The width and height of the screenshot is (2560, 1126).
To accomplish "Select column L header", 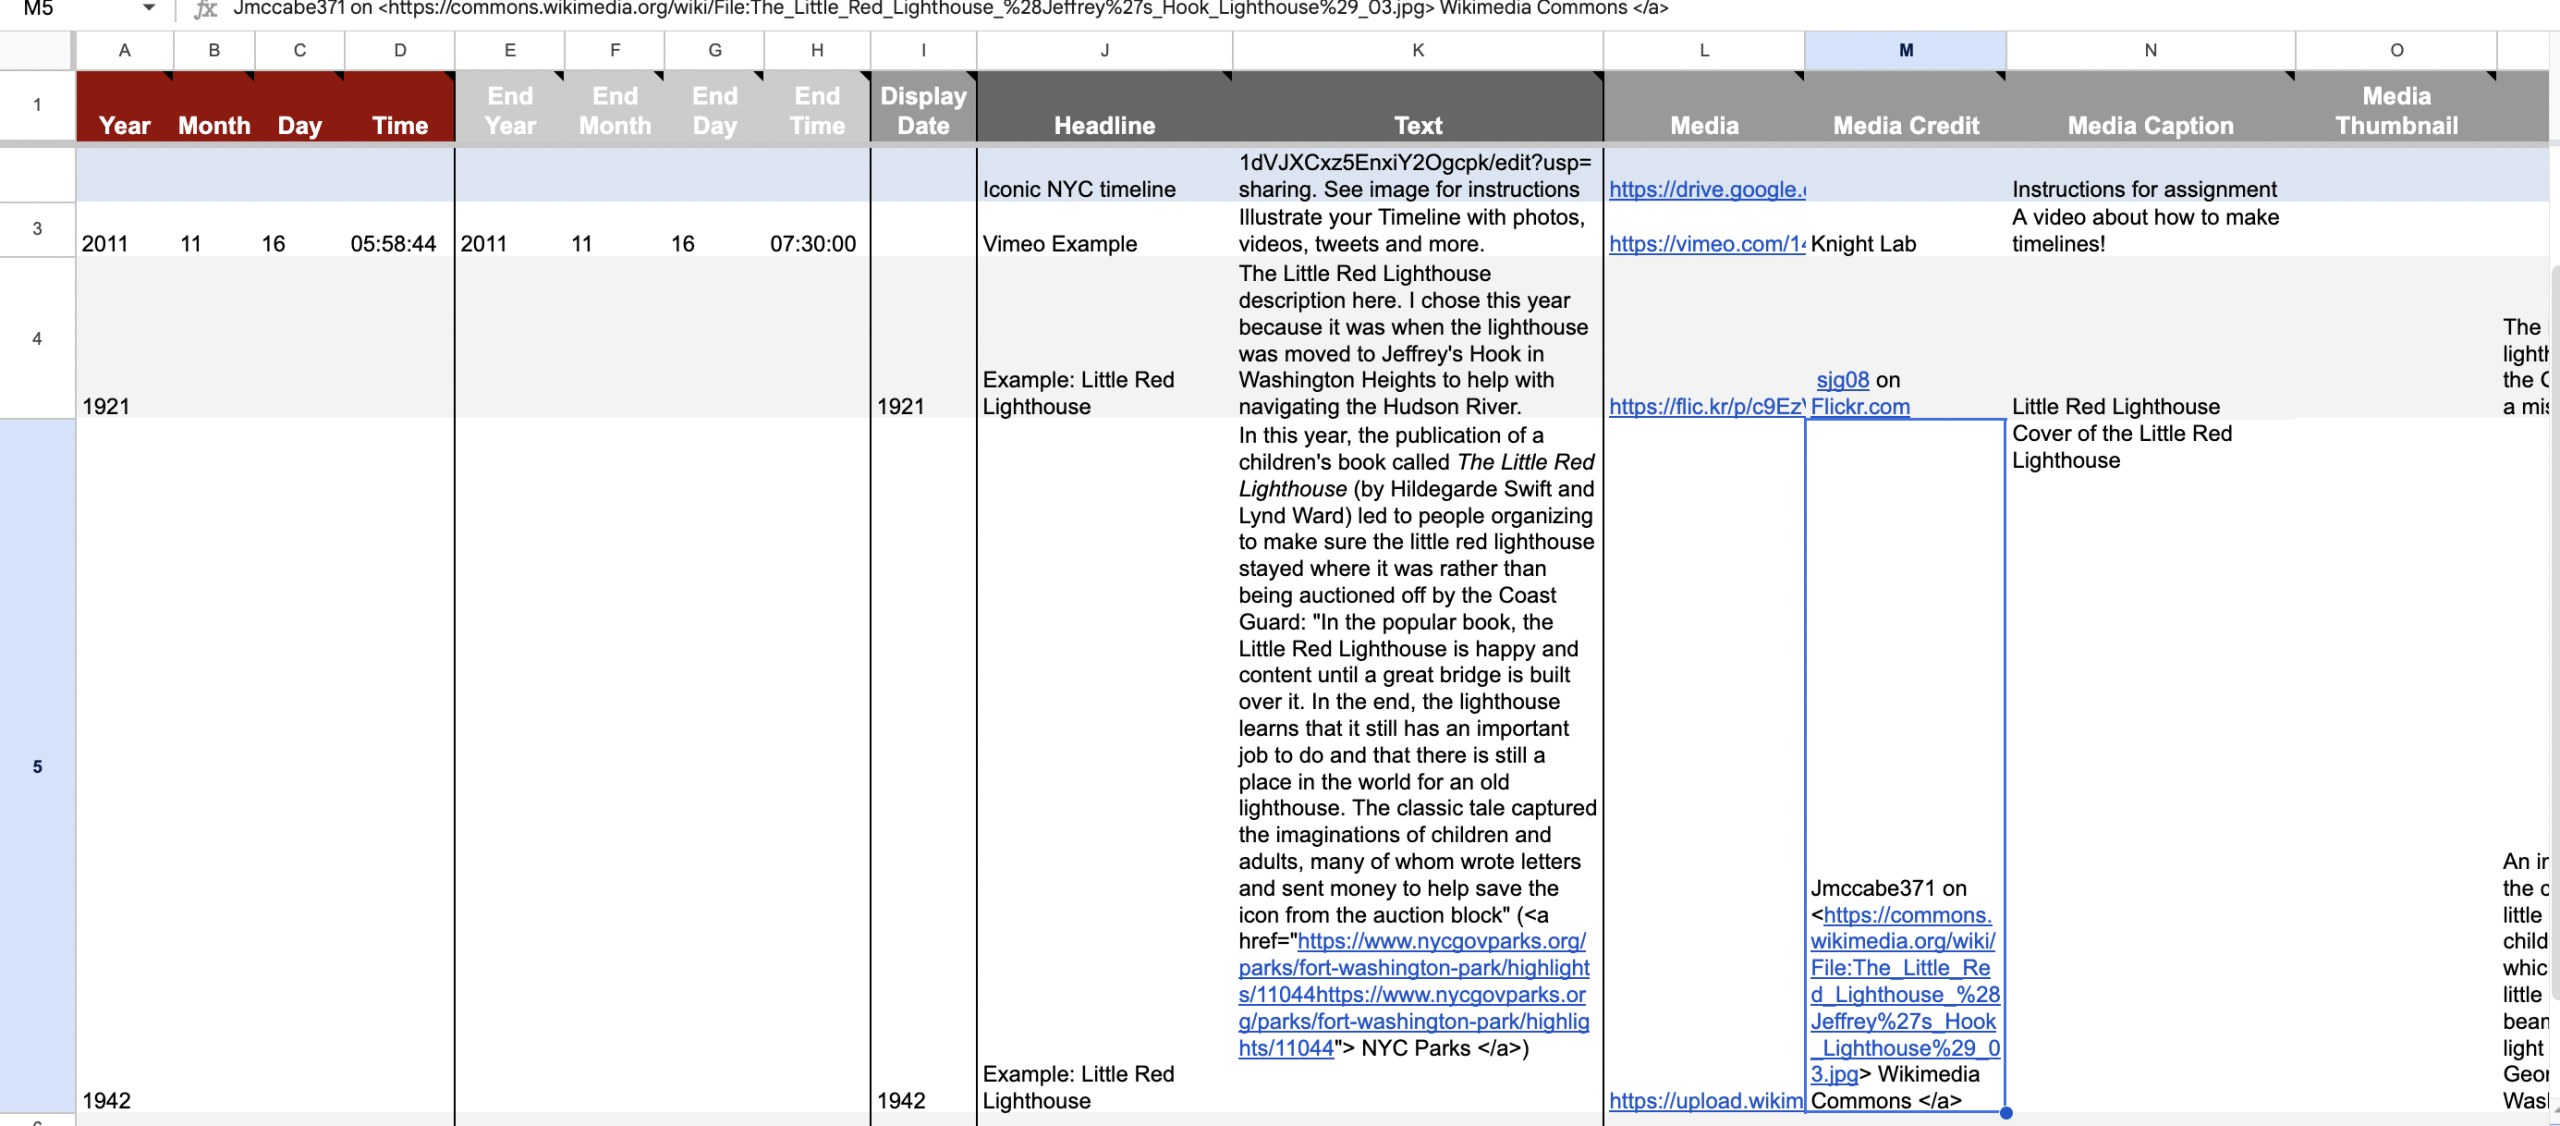I will tap(1704, 50).
